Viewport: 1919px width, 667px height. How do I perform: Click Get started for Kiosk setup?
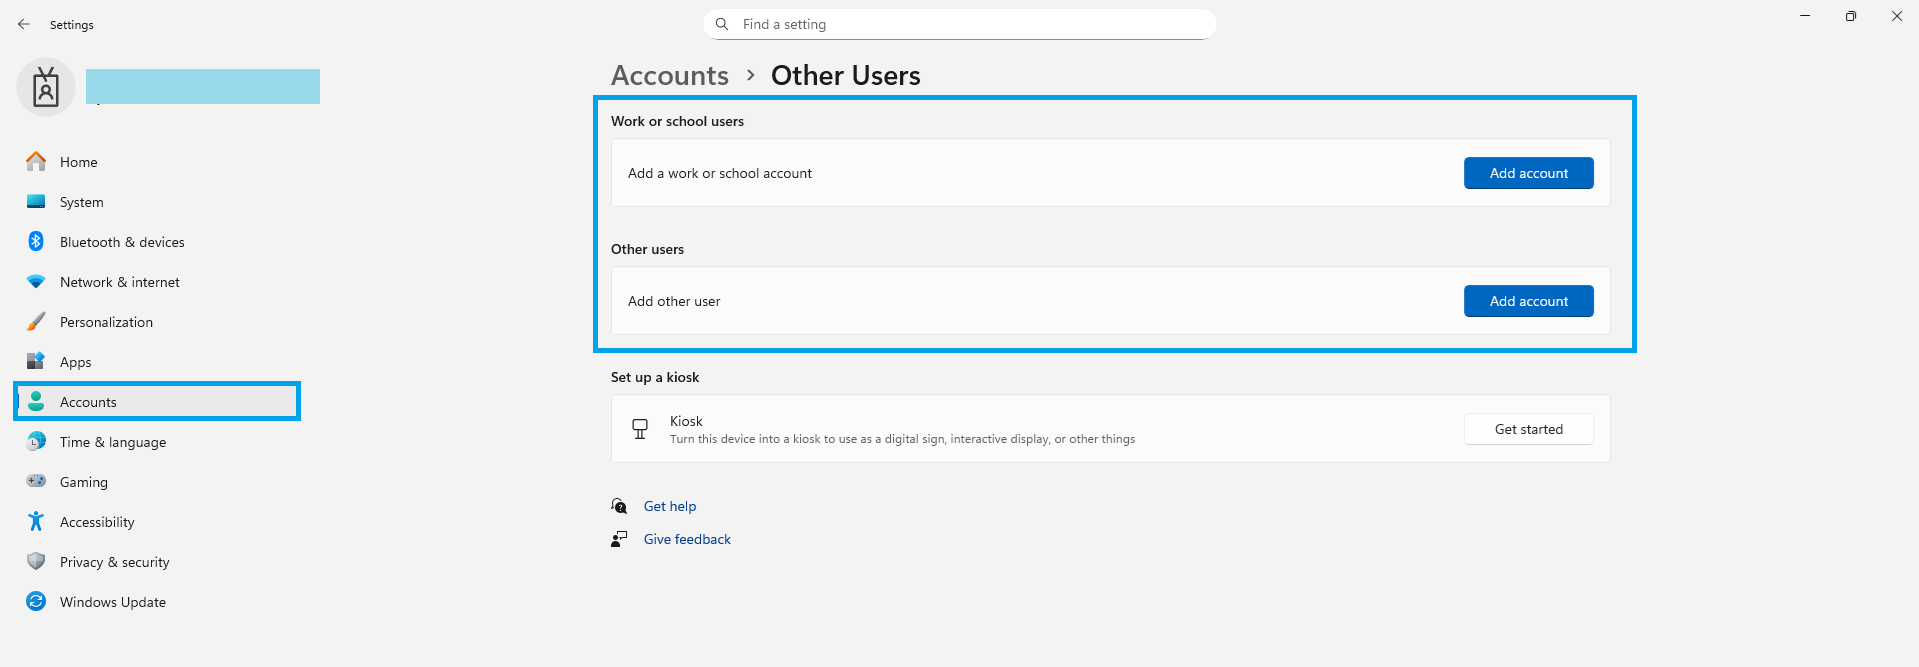pyautogui.click(x=1528, y=429)
